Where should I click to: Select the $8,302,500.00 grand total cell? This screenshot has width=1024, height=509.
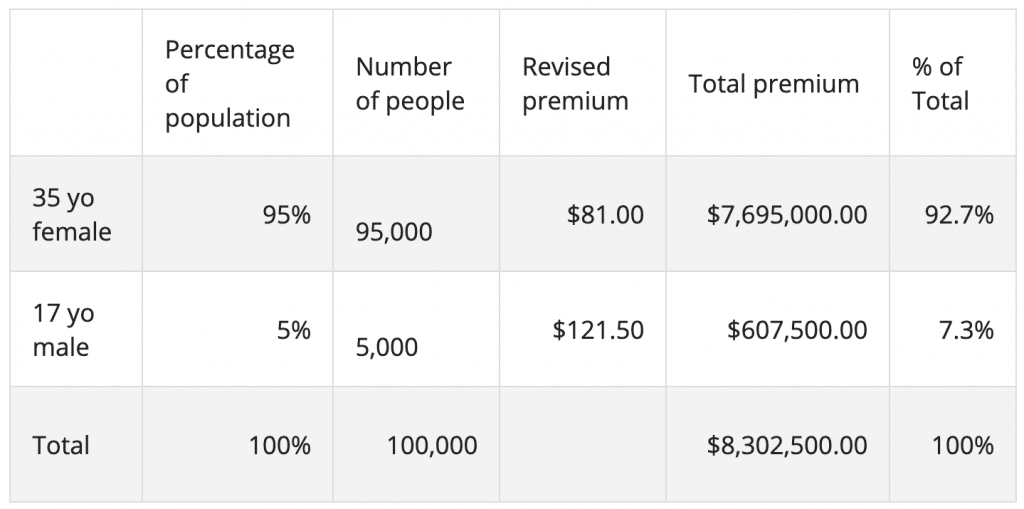pyautogui.click(x=787, y=445)
